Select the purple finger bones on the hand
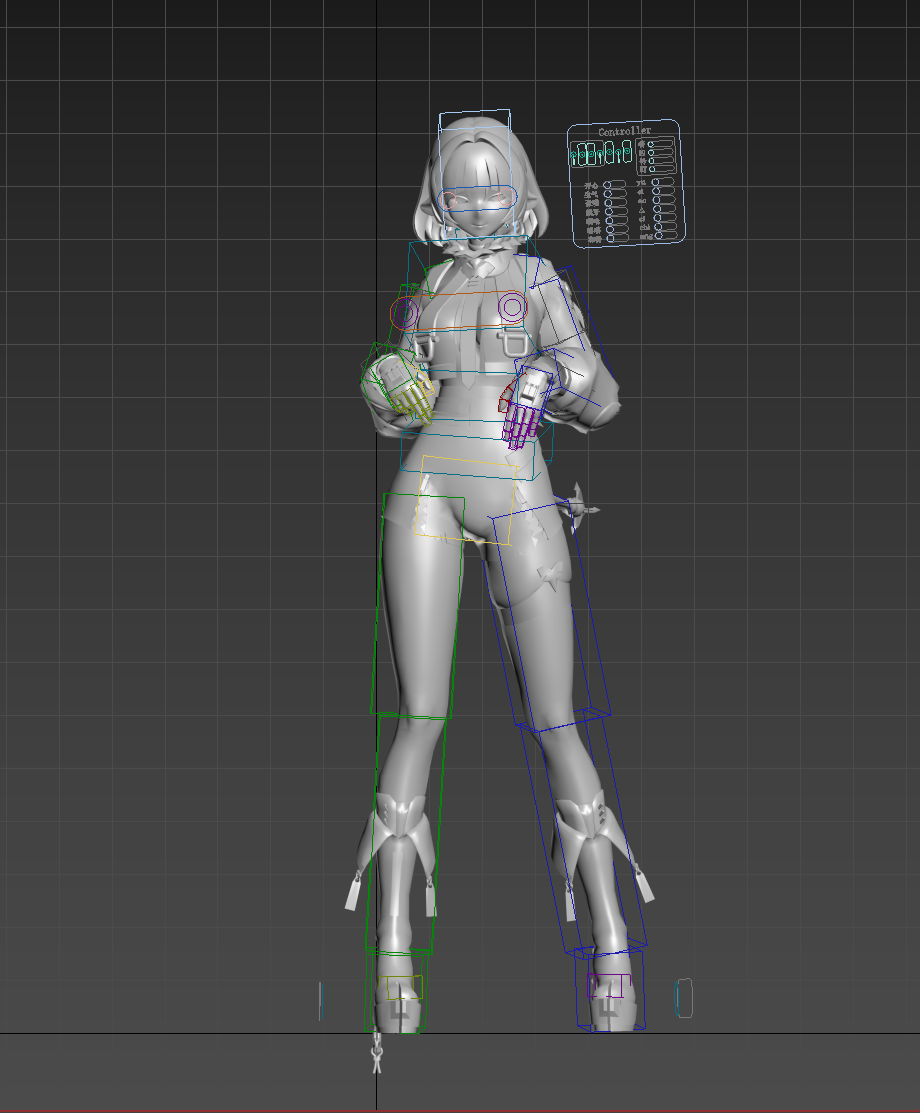 click(x=521, y=426)
